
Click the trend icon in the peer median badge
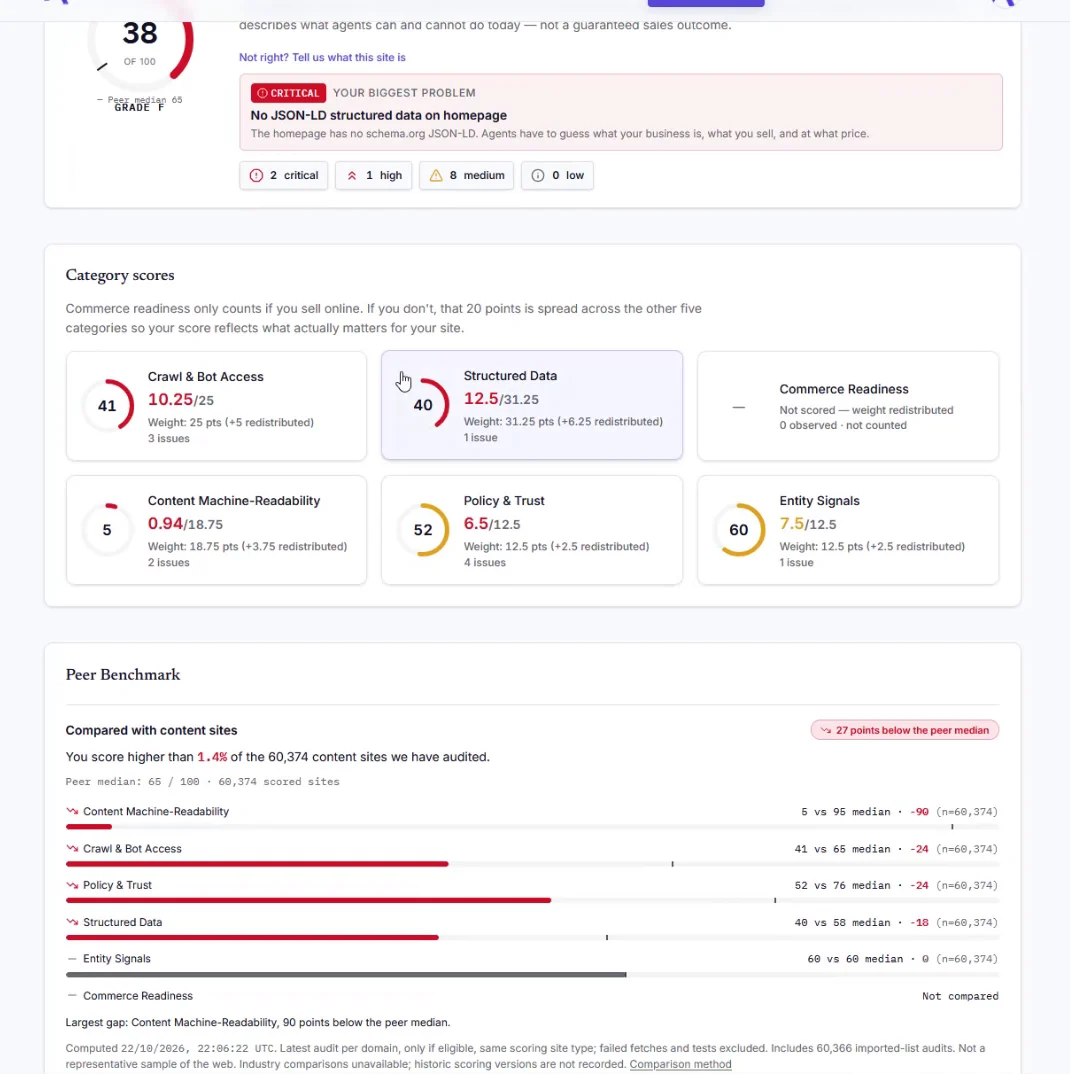(x=825, y=730)
